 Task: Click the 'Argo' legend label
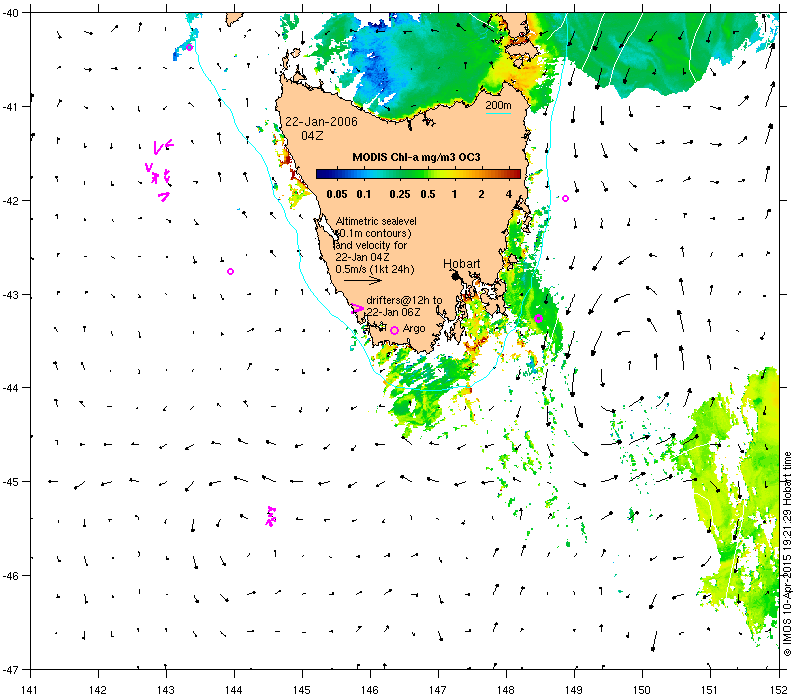click(x=414, y=329)
